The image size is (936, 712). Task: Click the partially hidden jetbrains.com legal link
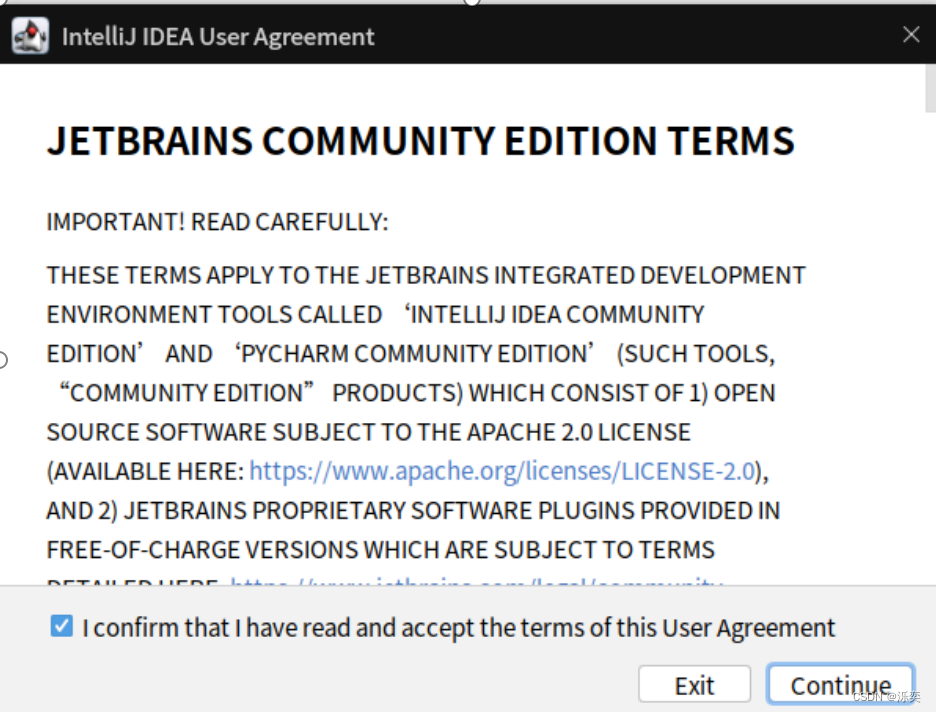(x=477, y=581)
